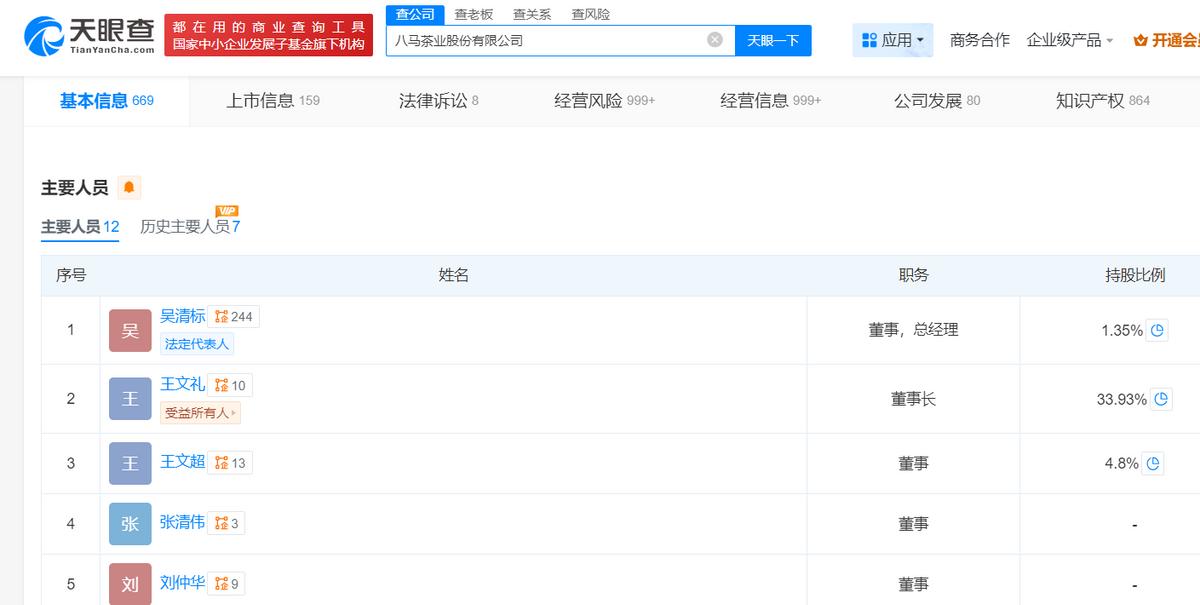Screen dimensions: 1200x605
Task: Click the 天眼一下 search button
Action: point(773,40)
